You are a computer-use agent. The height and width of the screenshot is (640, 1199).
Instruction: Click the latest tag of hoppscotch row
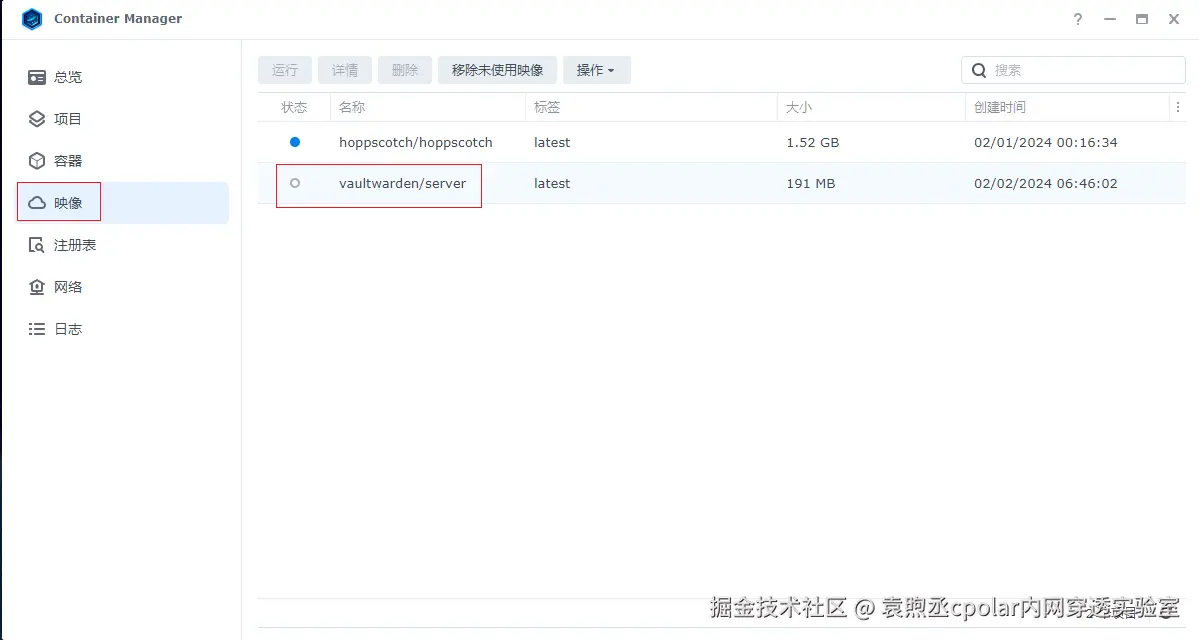(552, 142)
